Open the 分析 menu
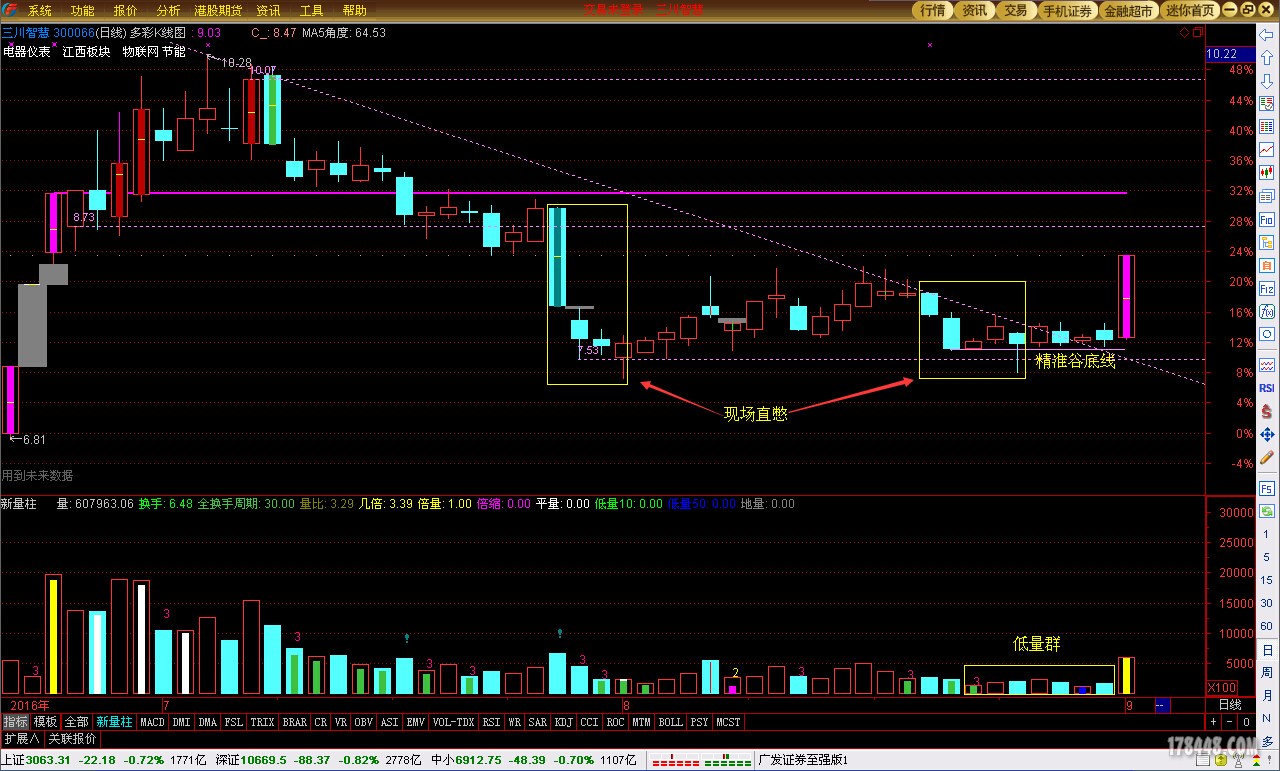This screenshot has width=1280, height=771. (169, 11)
